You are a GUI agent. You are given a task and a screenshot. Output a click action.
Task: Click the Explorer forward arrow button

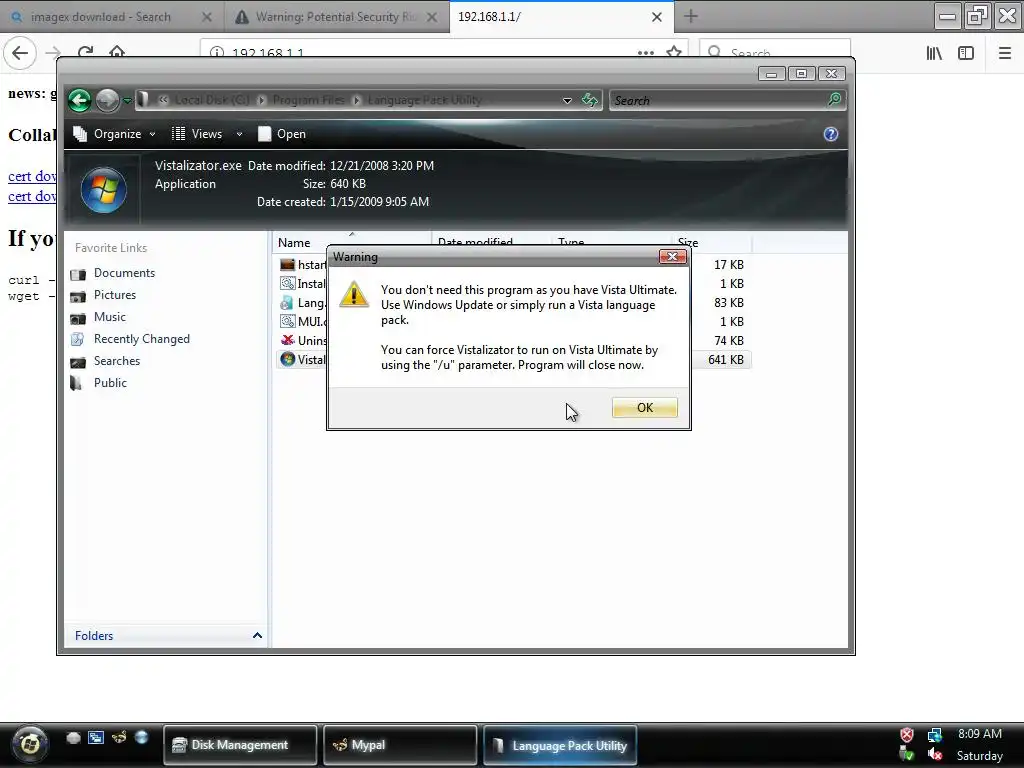[x=107, y=100]
